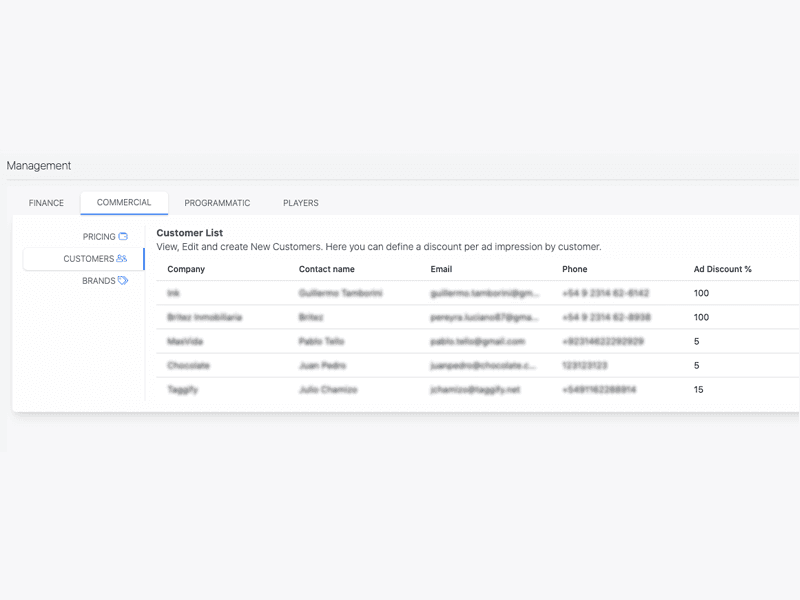800x600 pixels.
Task: Click Pablo Tello's email address
Action: pyautogui.click(x=477, y=341)
